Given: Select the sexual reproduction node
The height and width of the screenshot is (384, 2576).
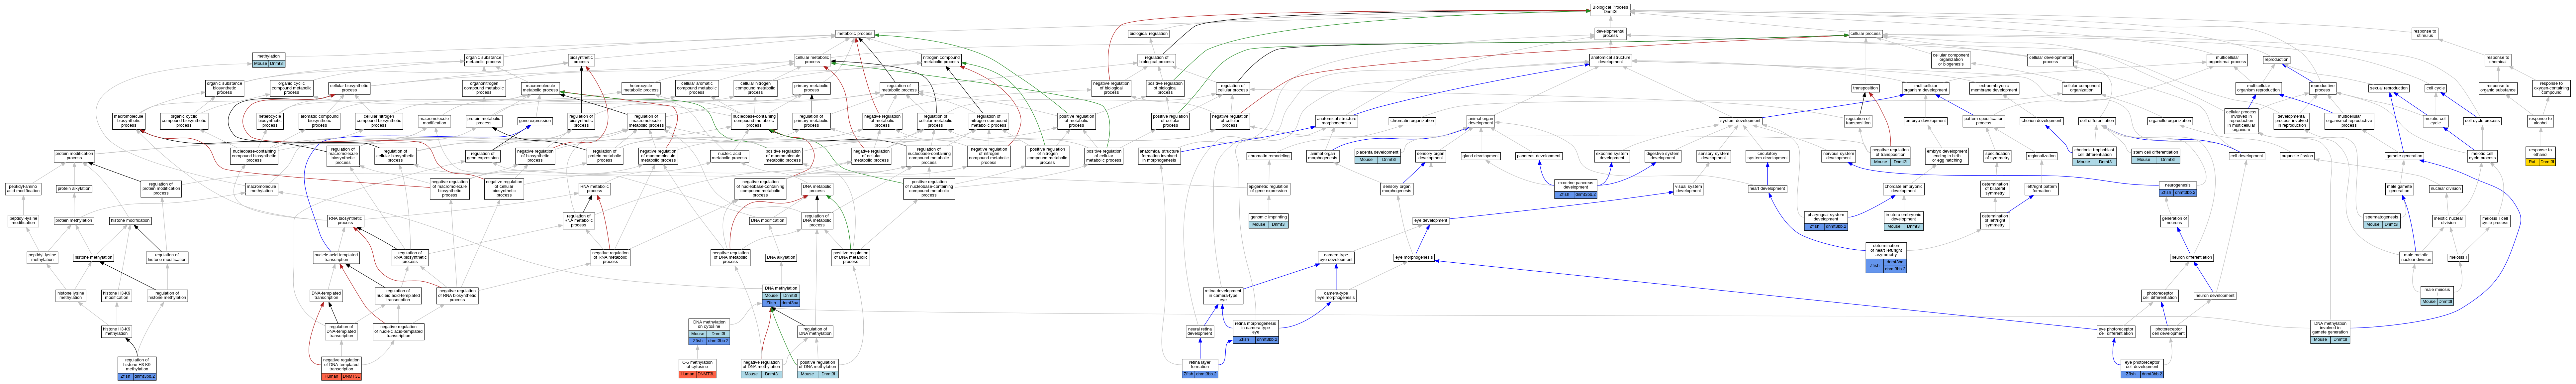Looking at the screenshot, I should point(2389,88).
